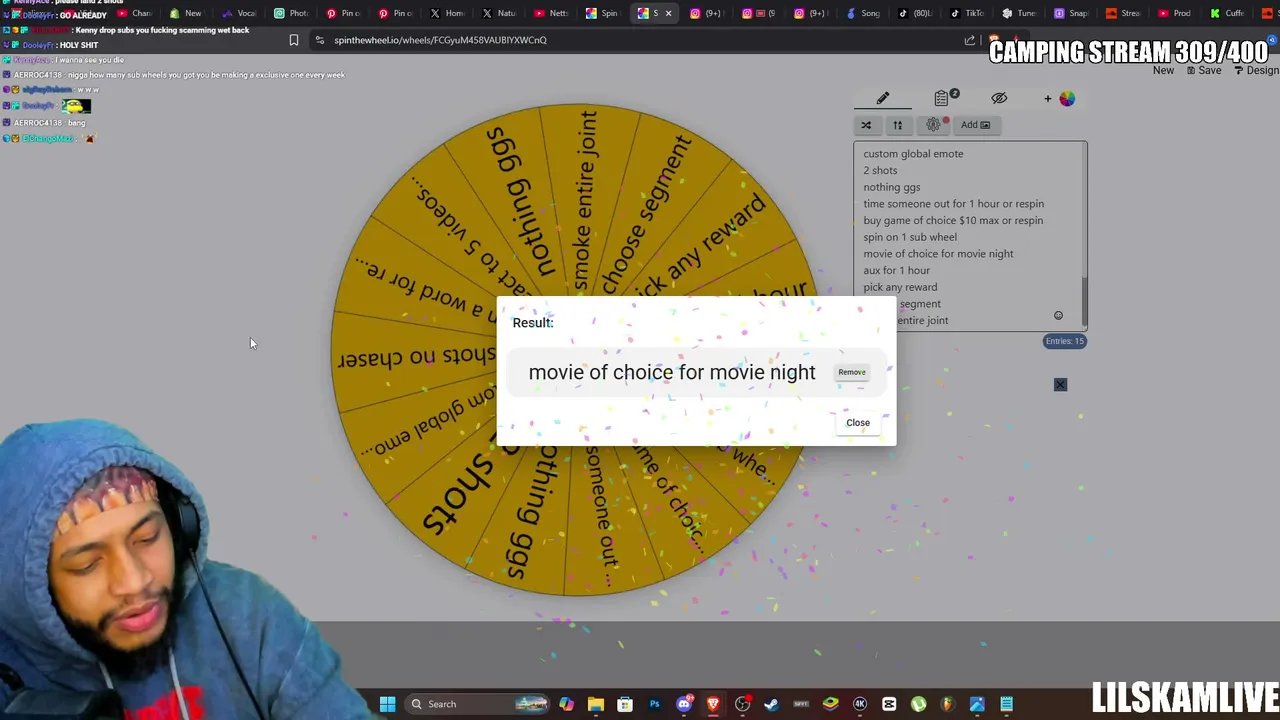Open Microsoft Store from the taskbar

(625, 704)
